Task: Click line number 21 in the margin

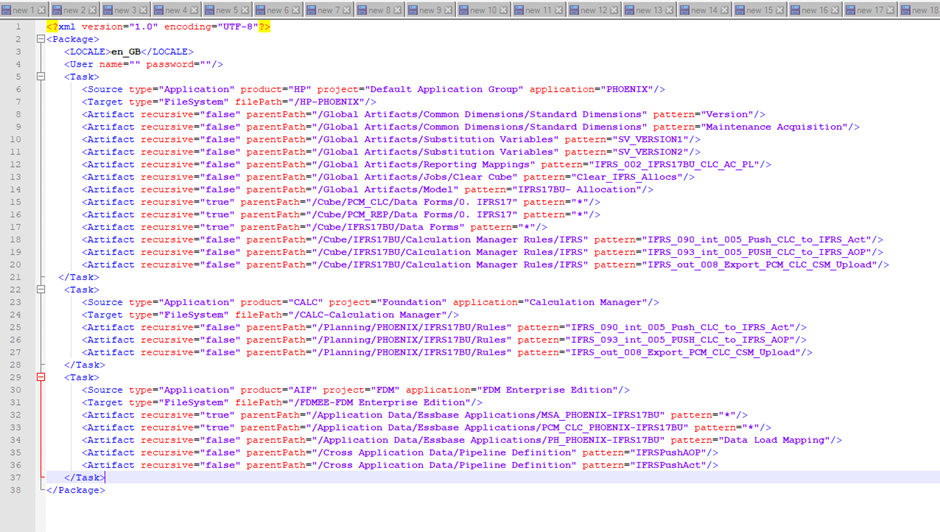Action: pyautogui.click(x=15, y=277)
